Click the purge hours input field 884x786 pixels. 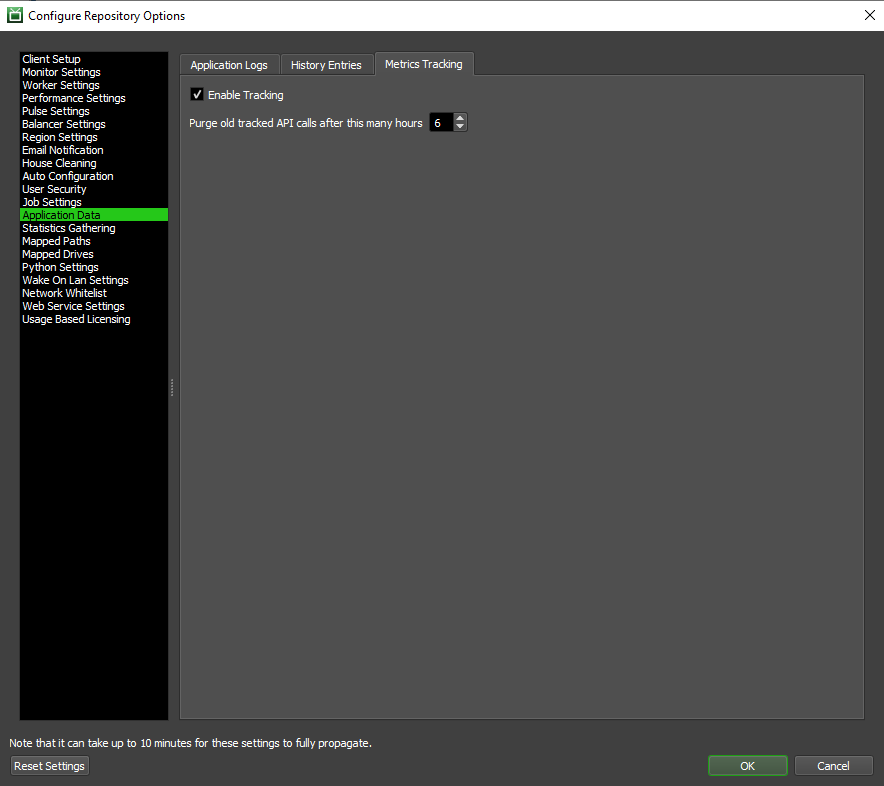pyautogui.click(x=441, y=122)
